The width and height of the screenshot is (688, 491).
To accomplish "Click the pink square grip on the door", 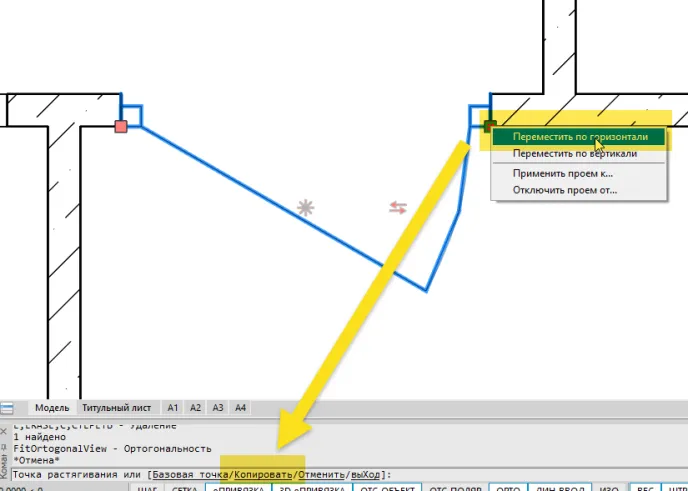I will point(121,127).
